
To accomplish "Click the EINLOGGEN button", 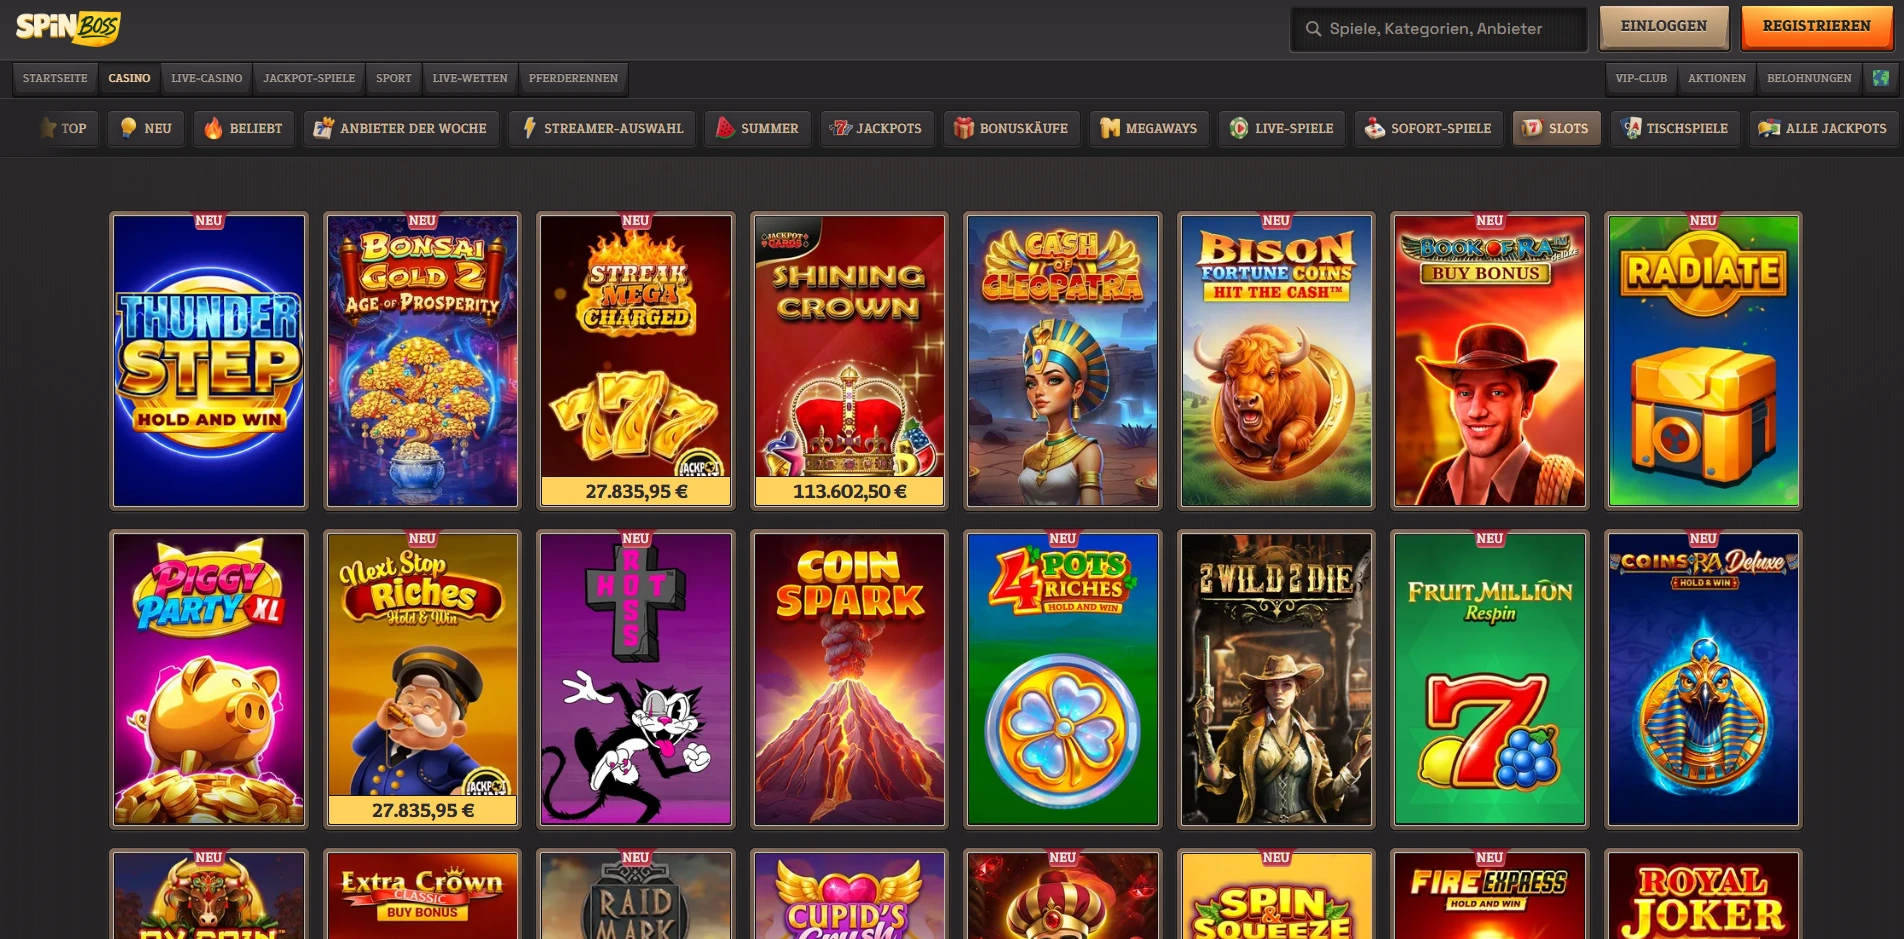I will (x=1664, y=27).
